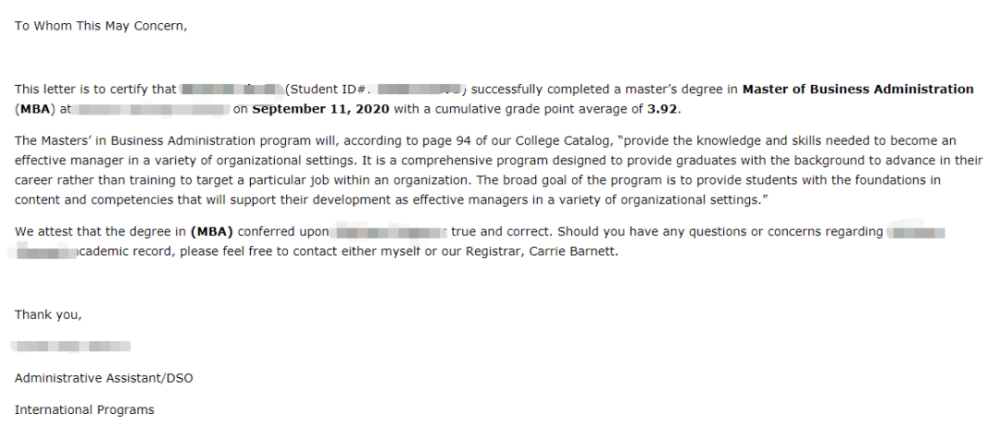Image resolution: width=1000 pixels, height=426 pixels.
Task: Click the 'Administrative Assistant/DSO' title line
Action: pyautogui.click(x=104, y=378)
